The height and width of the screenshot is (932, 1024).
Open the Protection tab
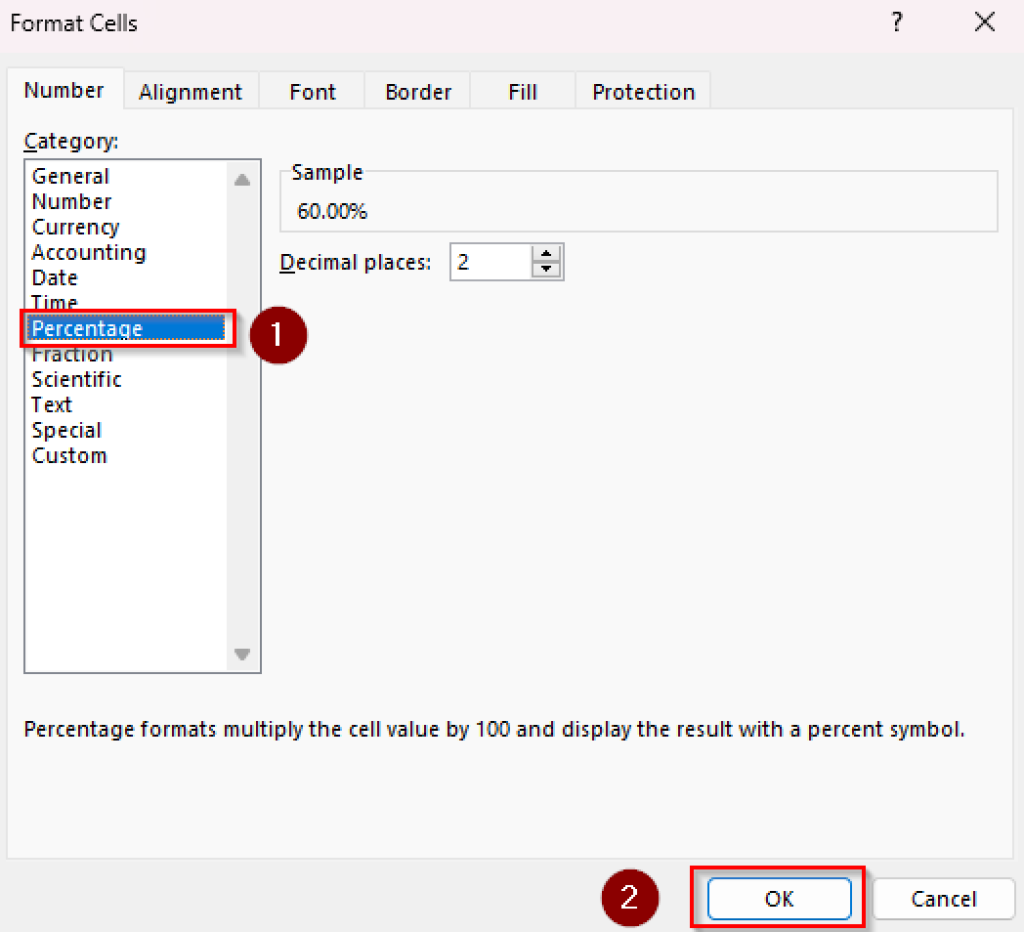point(643,91)
